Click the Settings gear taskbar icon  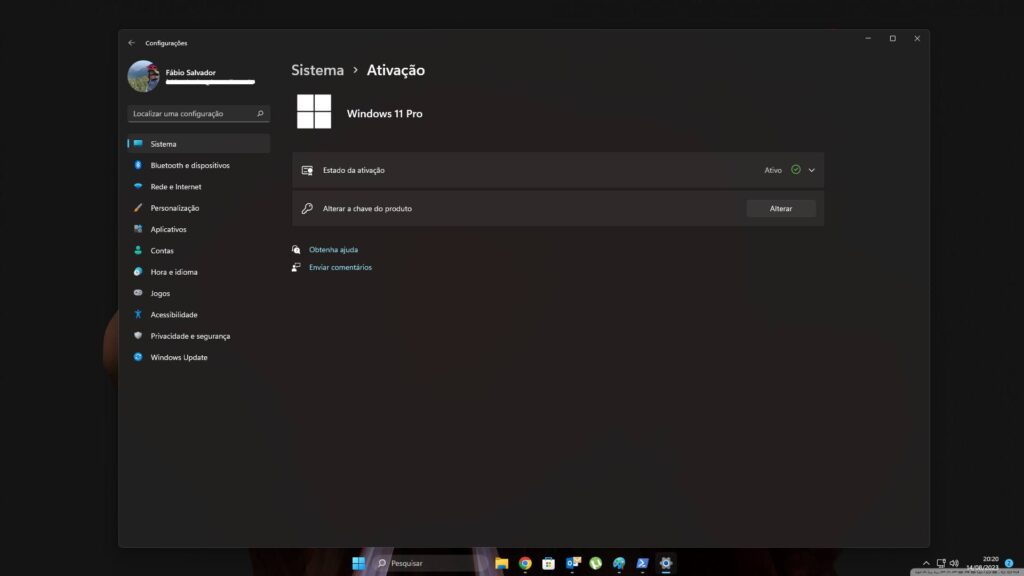665,563
